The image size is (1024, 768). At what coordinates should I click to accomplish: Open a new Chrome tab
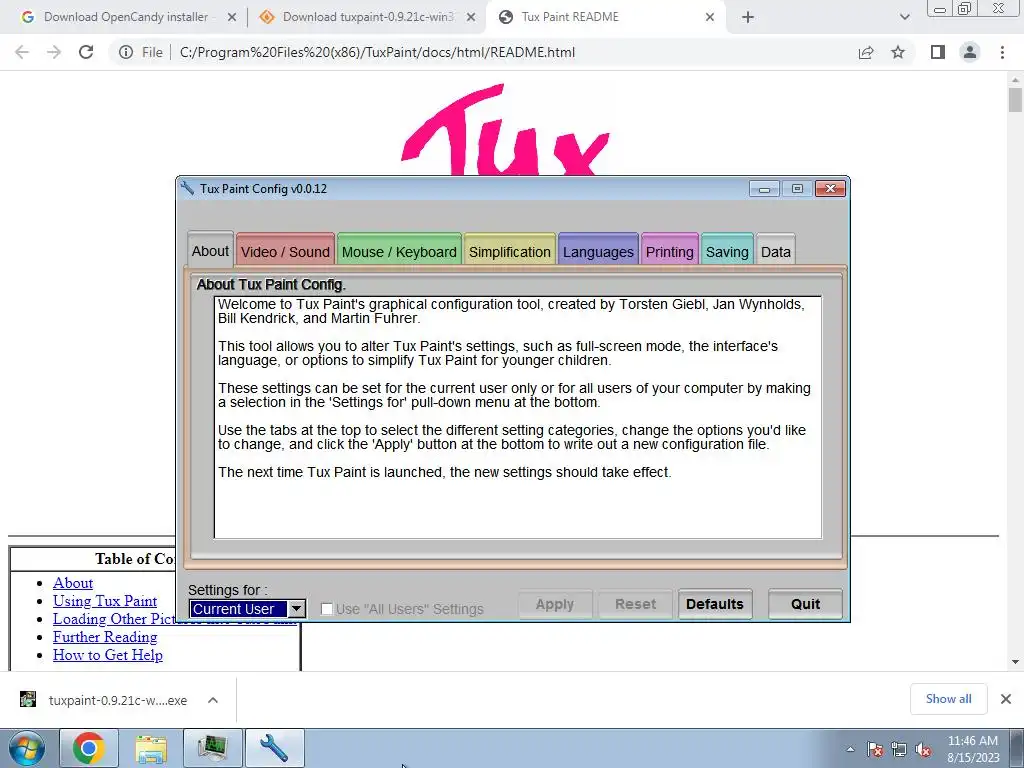pyautogui.click(x=748, y=17)
